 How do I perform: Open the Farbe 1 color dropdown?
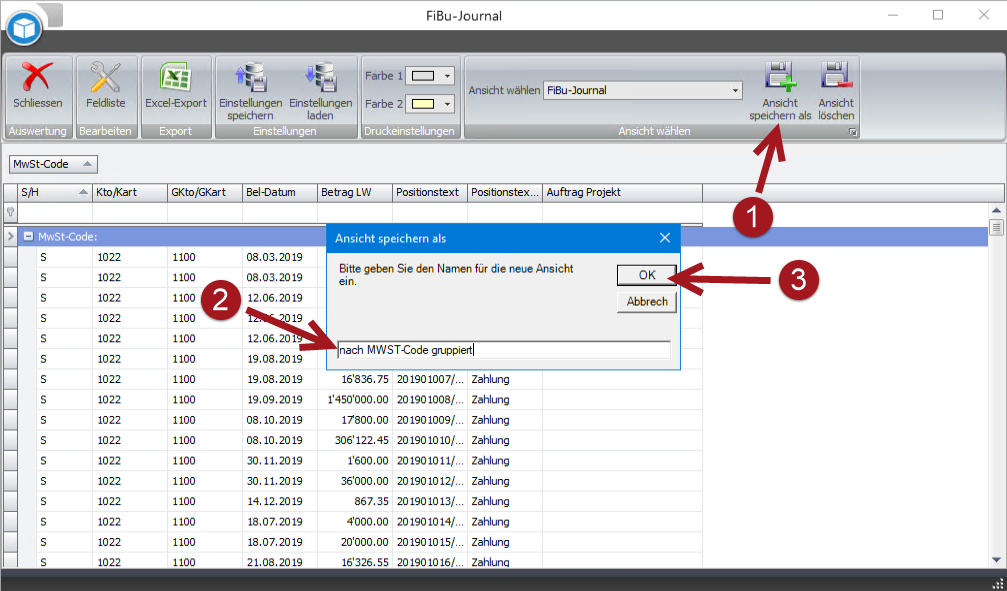(x=447, y=76)
